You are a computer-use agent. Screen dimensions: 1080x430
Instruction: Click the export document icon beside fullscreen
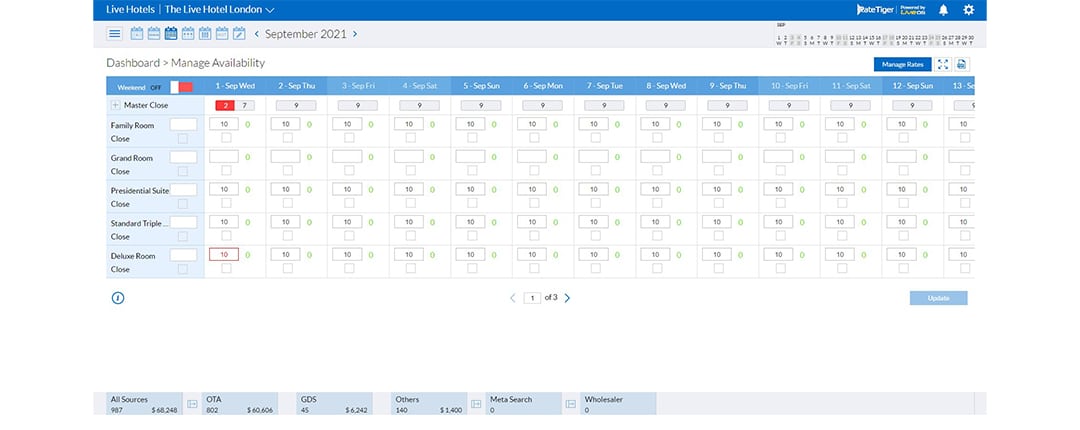point(961,64)
